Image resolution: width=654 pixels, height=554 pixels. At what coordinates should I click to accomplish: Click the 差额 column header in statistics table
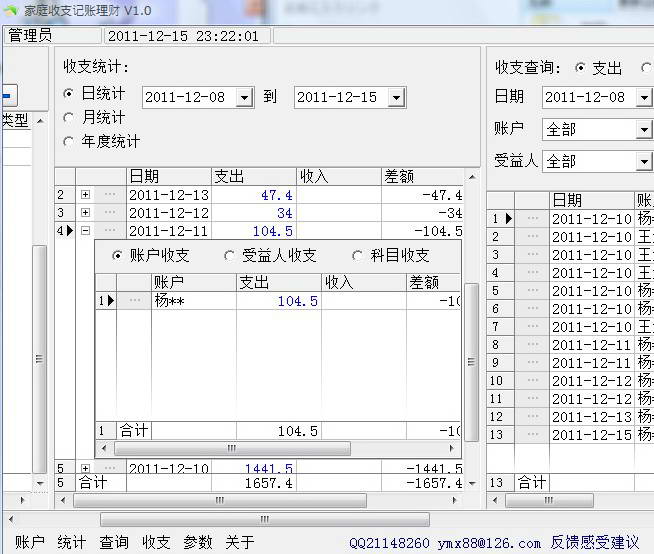pyautogui.click(x=422, y=176)
